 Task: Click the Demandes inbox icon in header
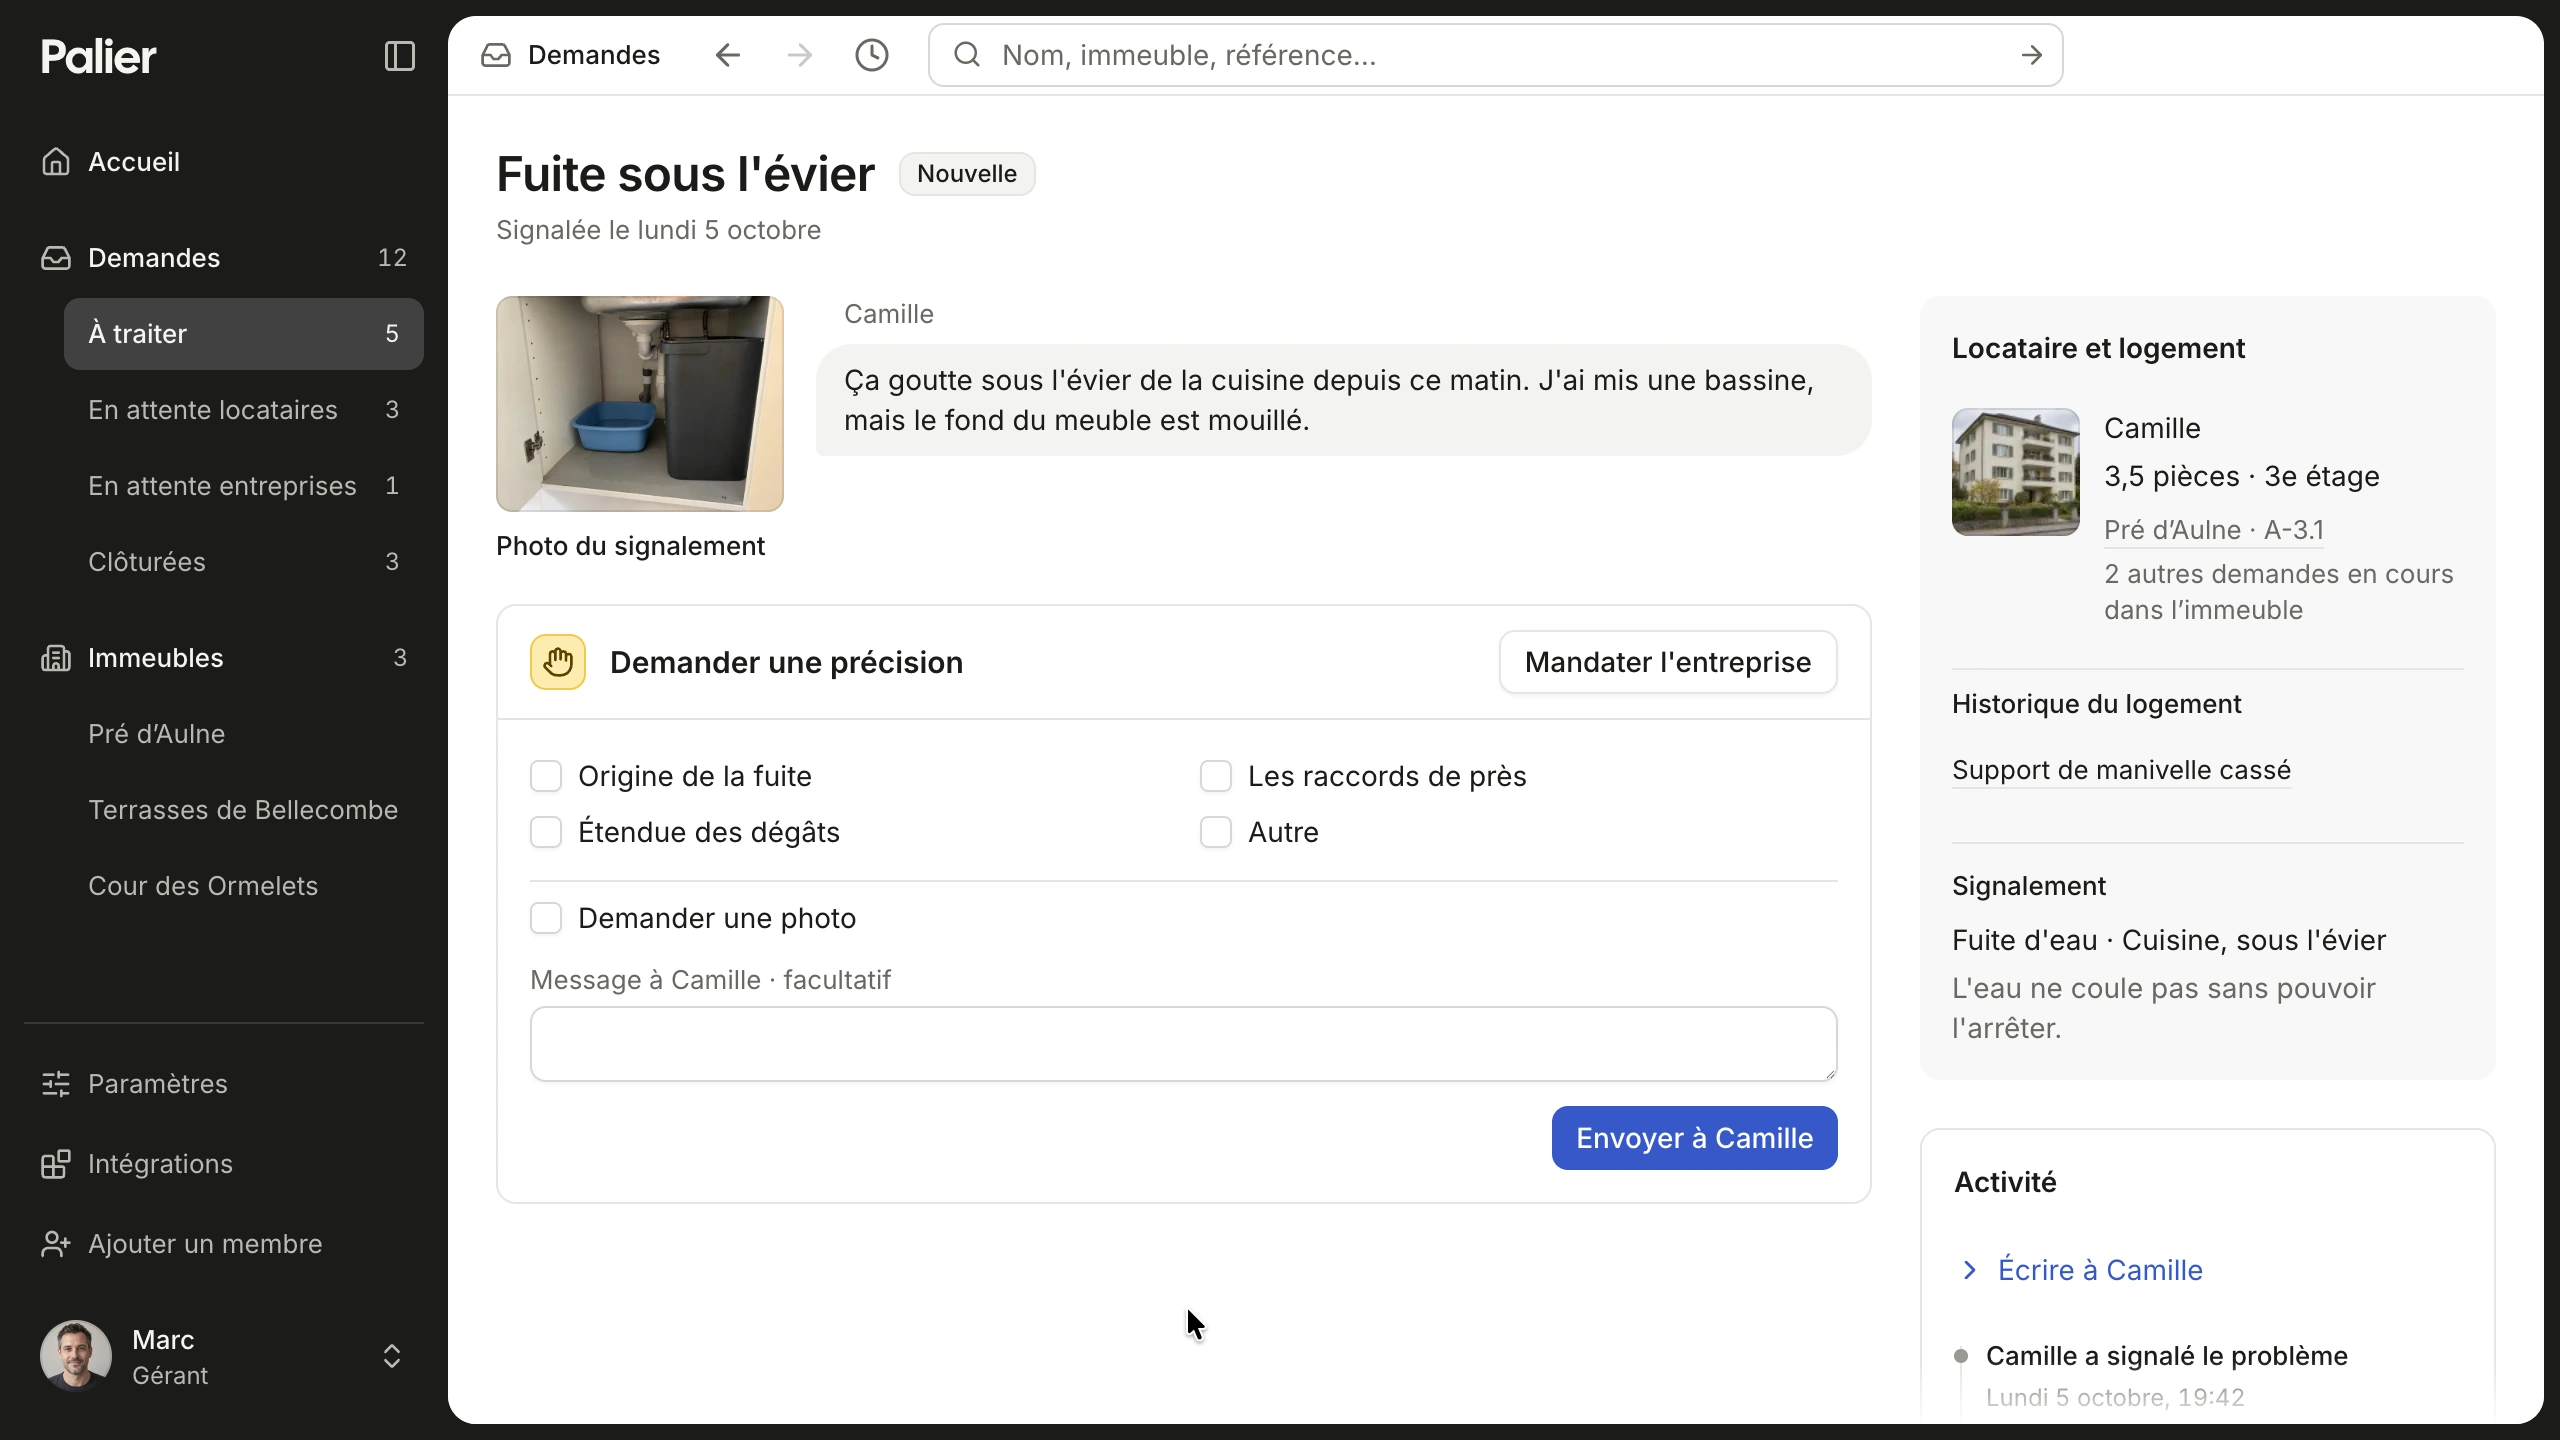(496, 55)
